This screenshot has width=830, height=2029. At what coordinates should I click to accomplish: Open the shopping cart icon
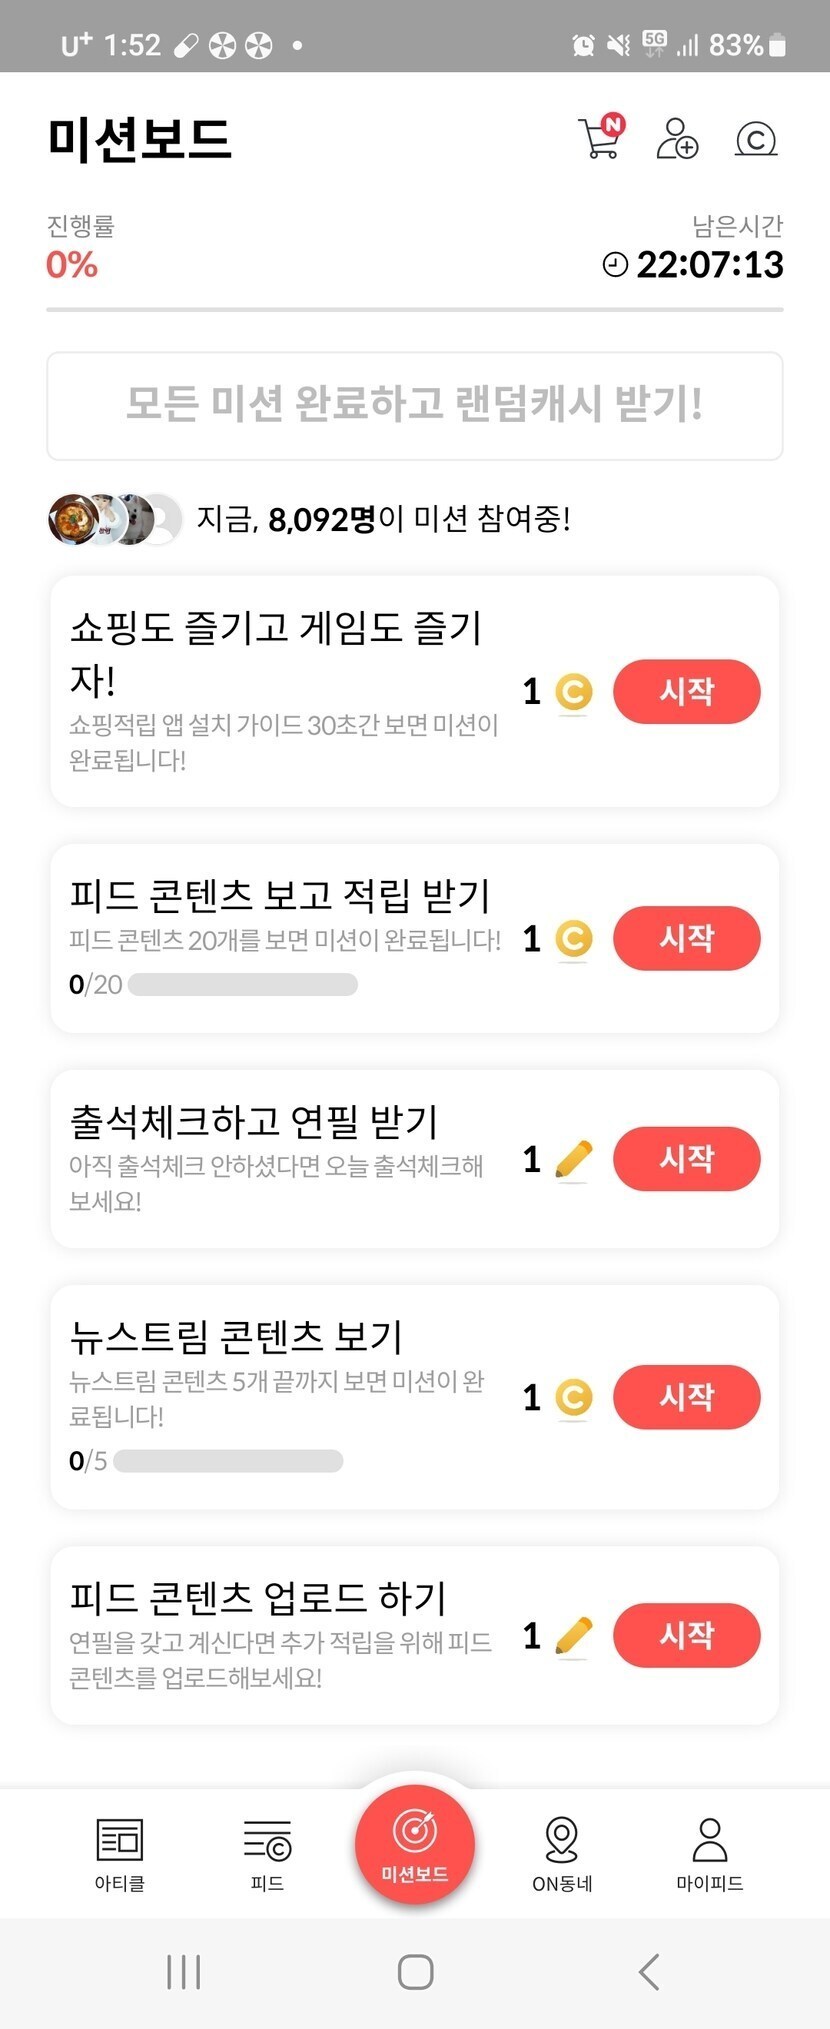600,138
